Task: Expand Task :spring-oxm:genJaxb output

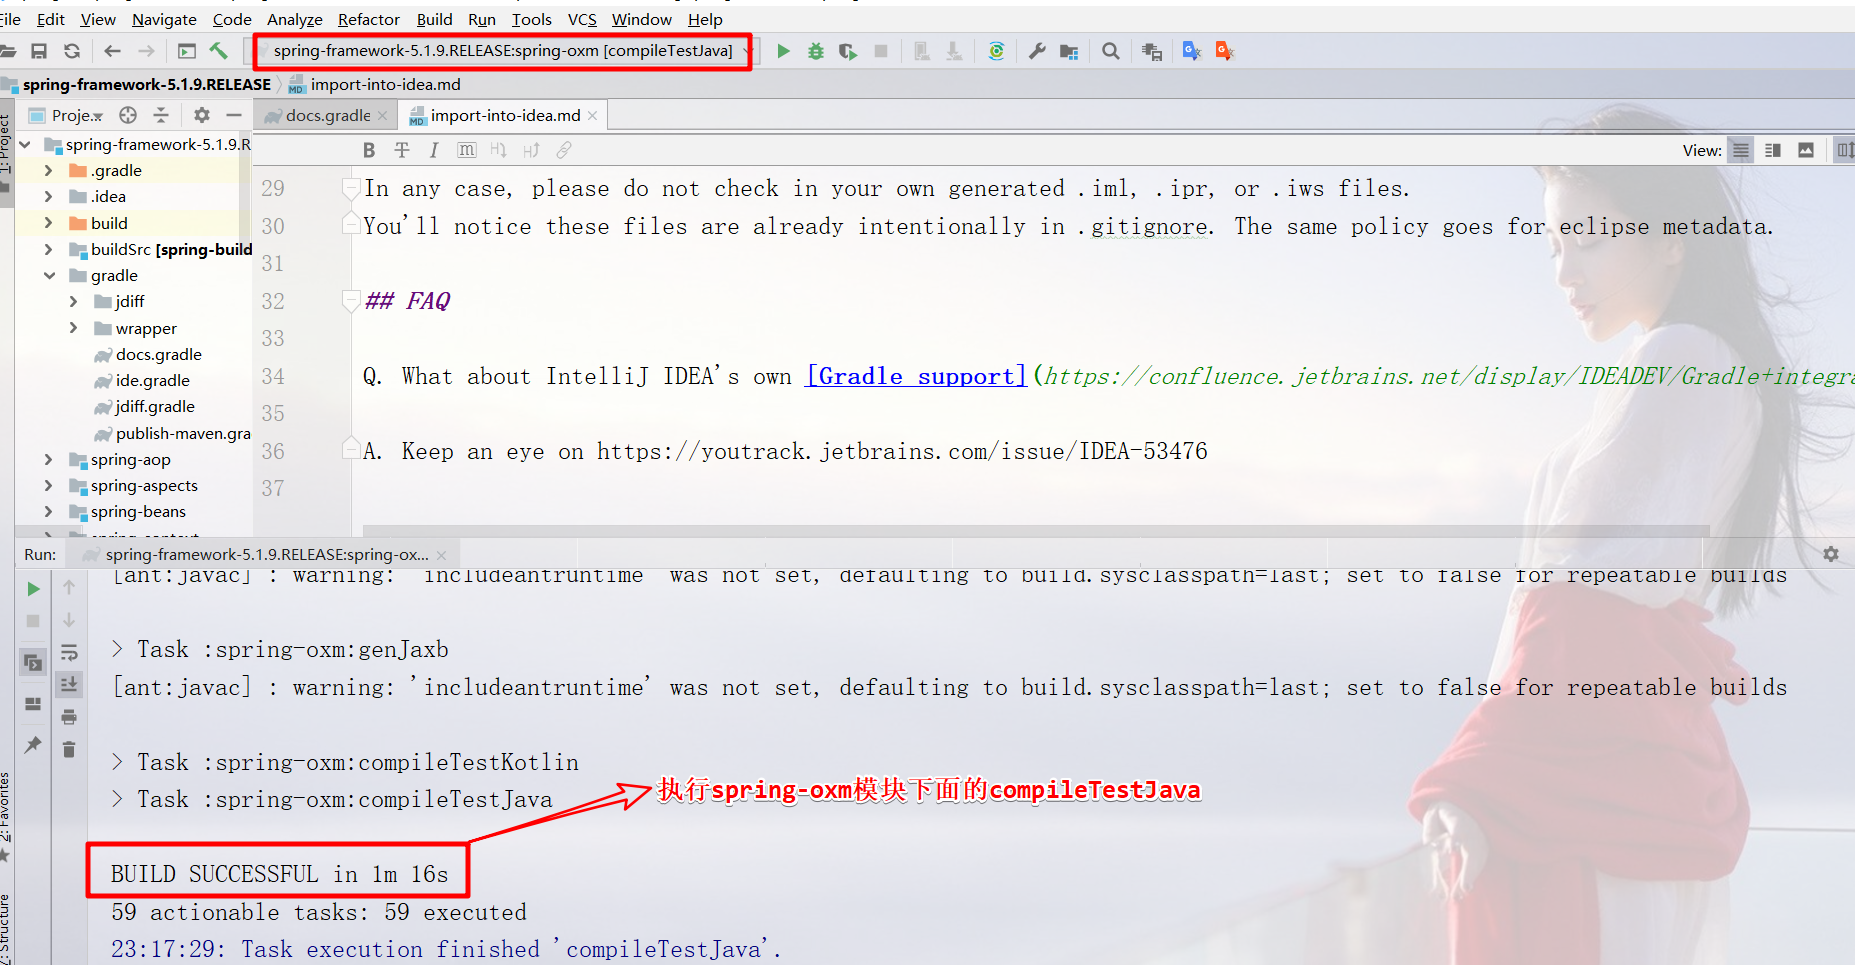Action: 118,649
